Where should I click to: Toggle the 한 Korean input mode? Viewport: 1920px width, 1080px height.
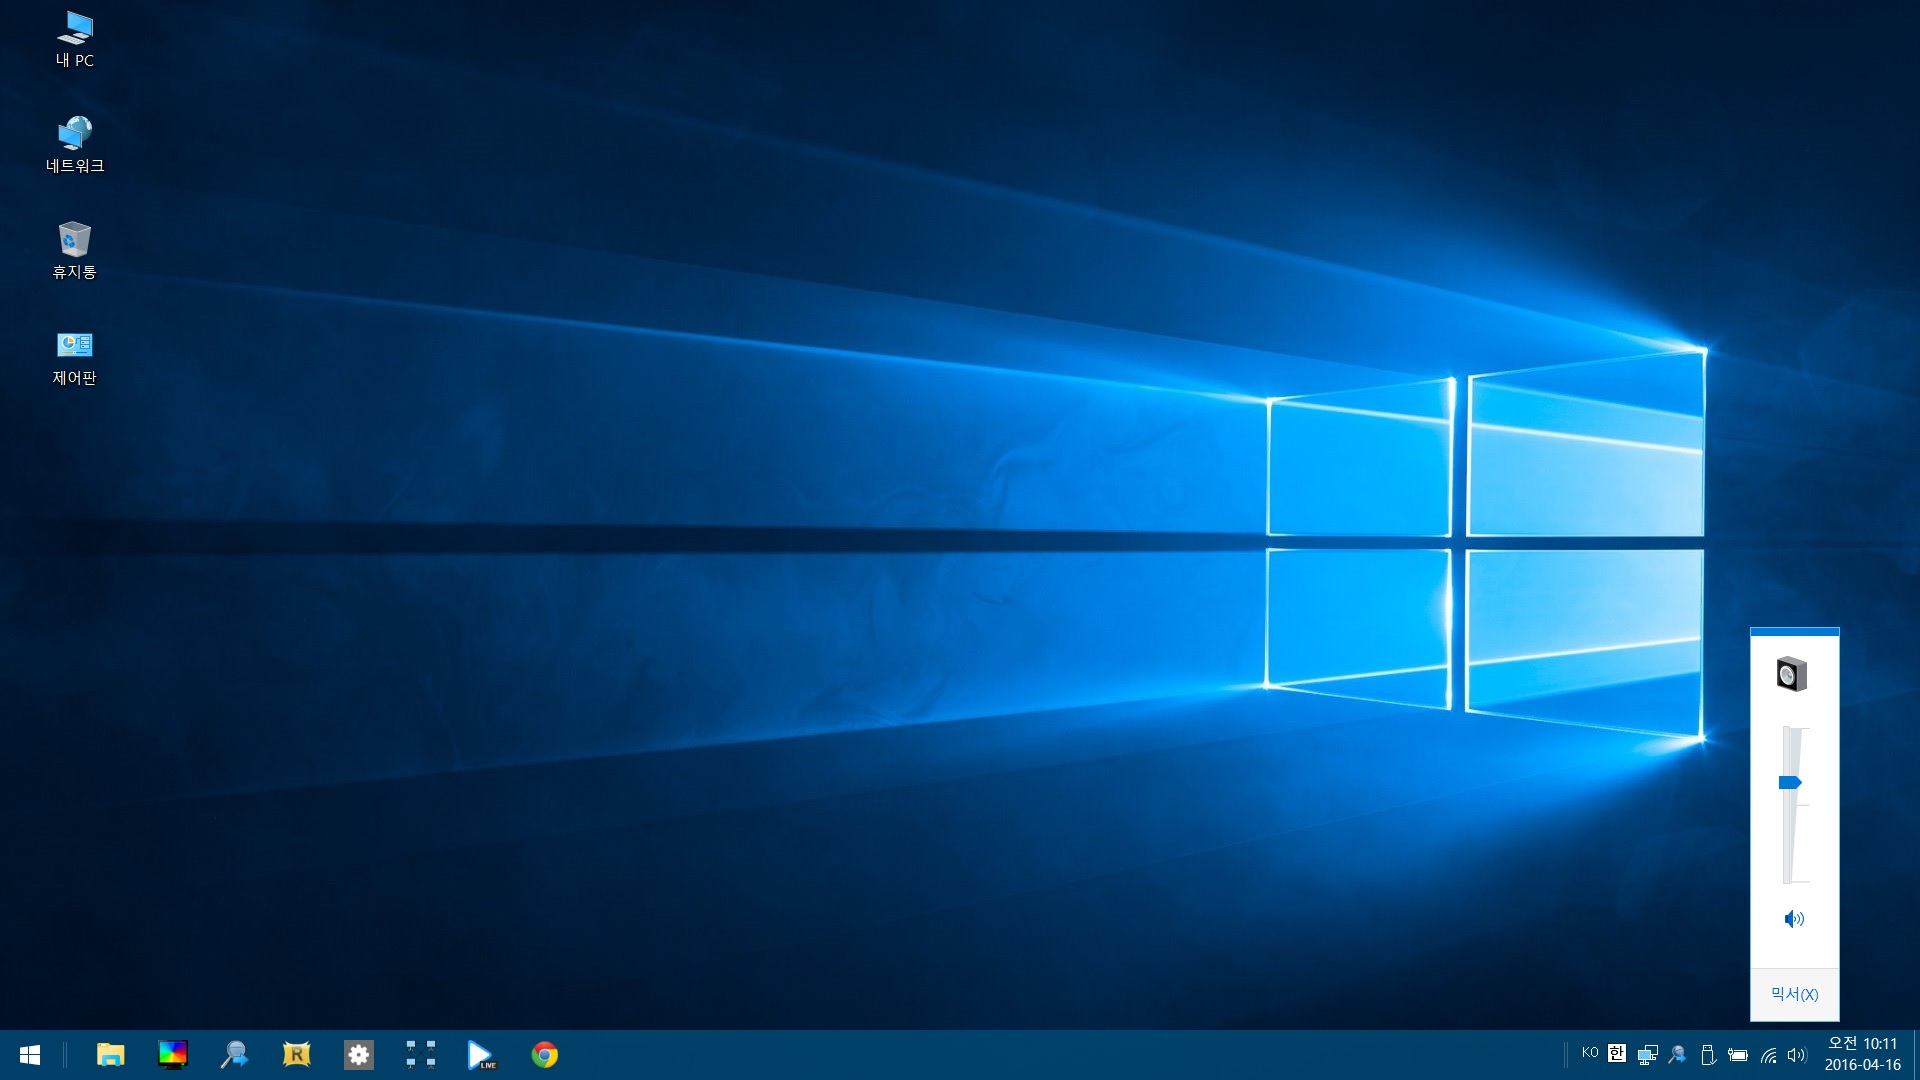pyautogui.click(x=1617, y=1053)
